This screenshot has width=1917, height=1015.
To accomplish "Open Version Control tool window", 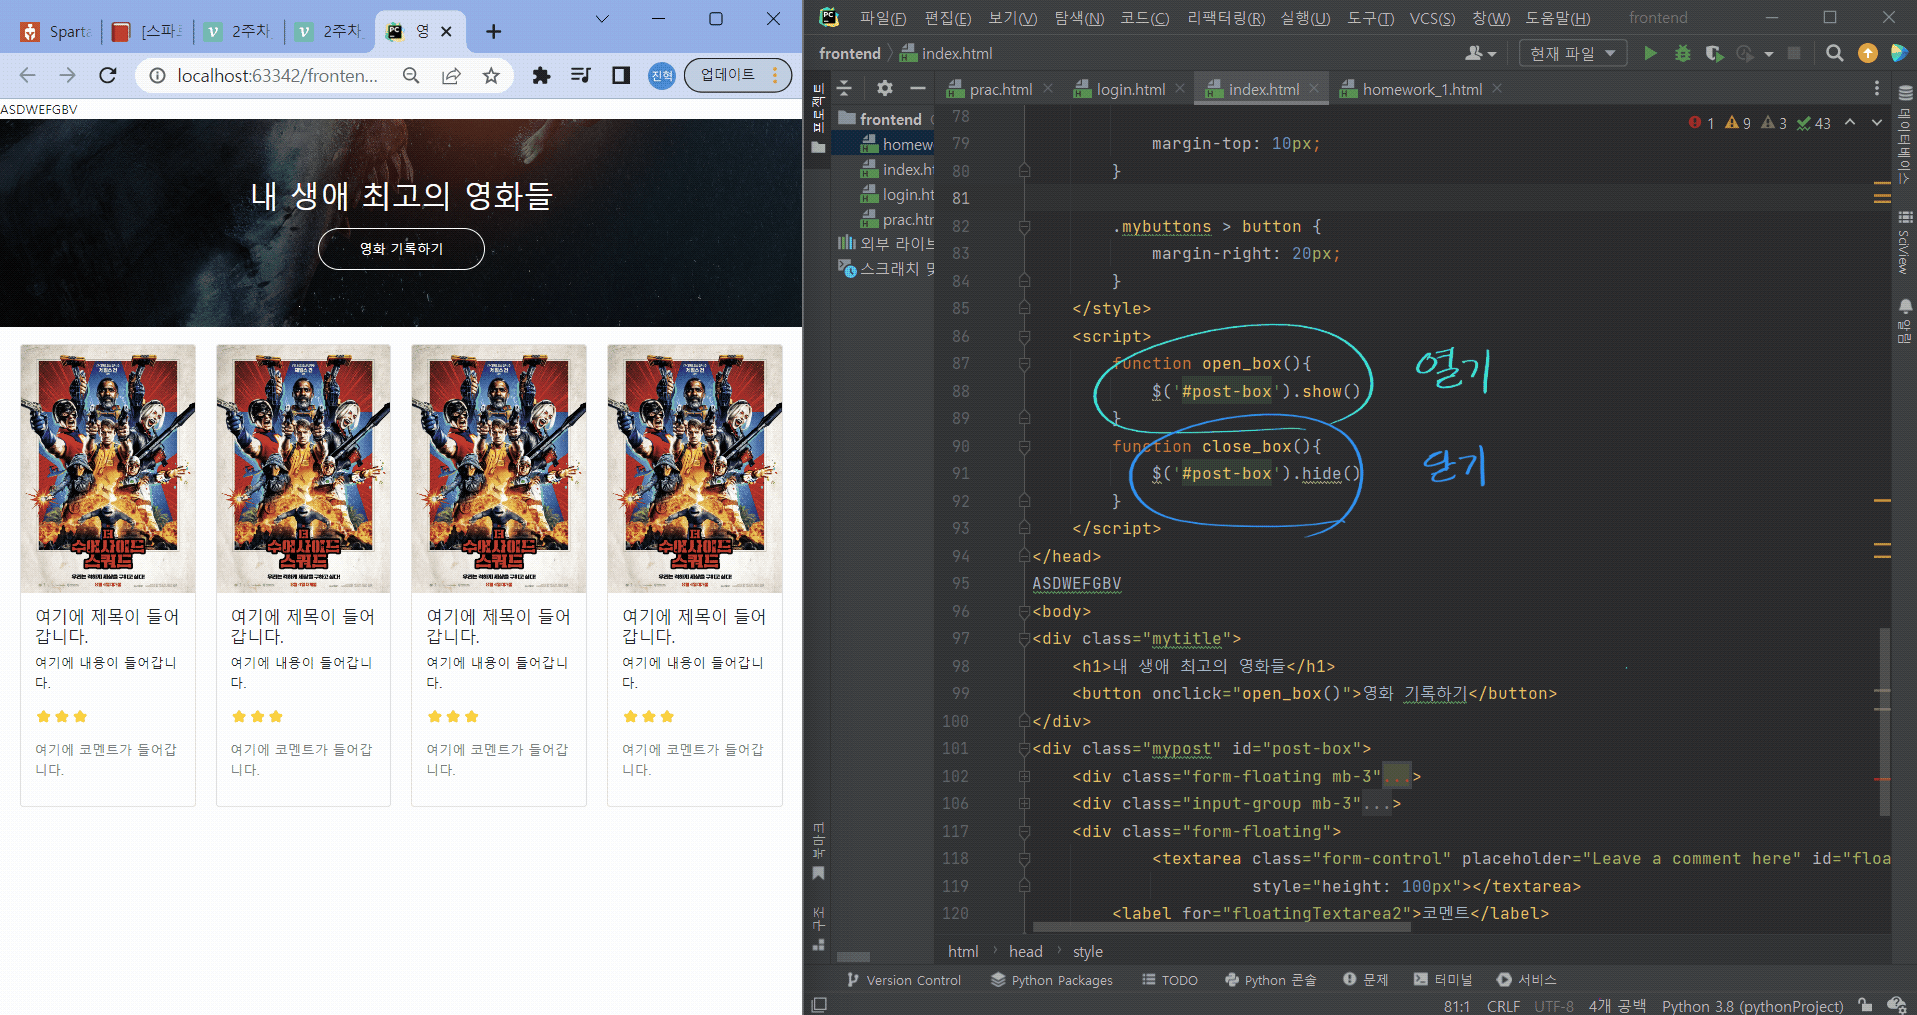I will click(904, 980).
